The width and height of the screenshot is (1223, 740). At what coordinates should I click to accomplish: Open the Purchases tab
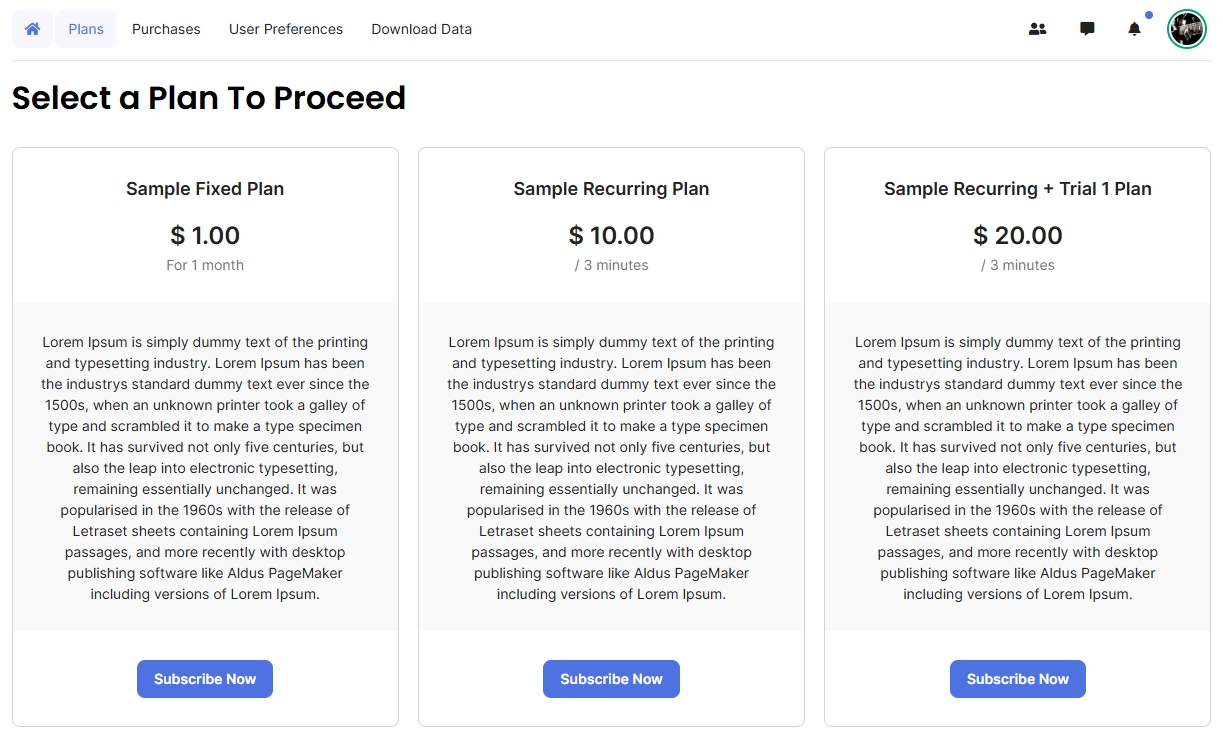(166, 29)
